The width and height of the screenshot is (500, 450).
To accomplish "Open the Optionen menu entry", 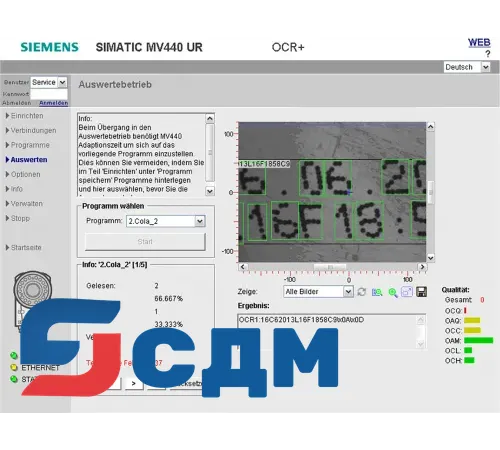I will pyautogui.click(x=23, y=174).
